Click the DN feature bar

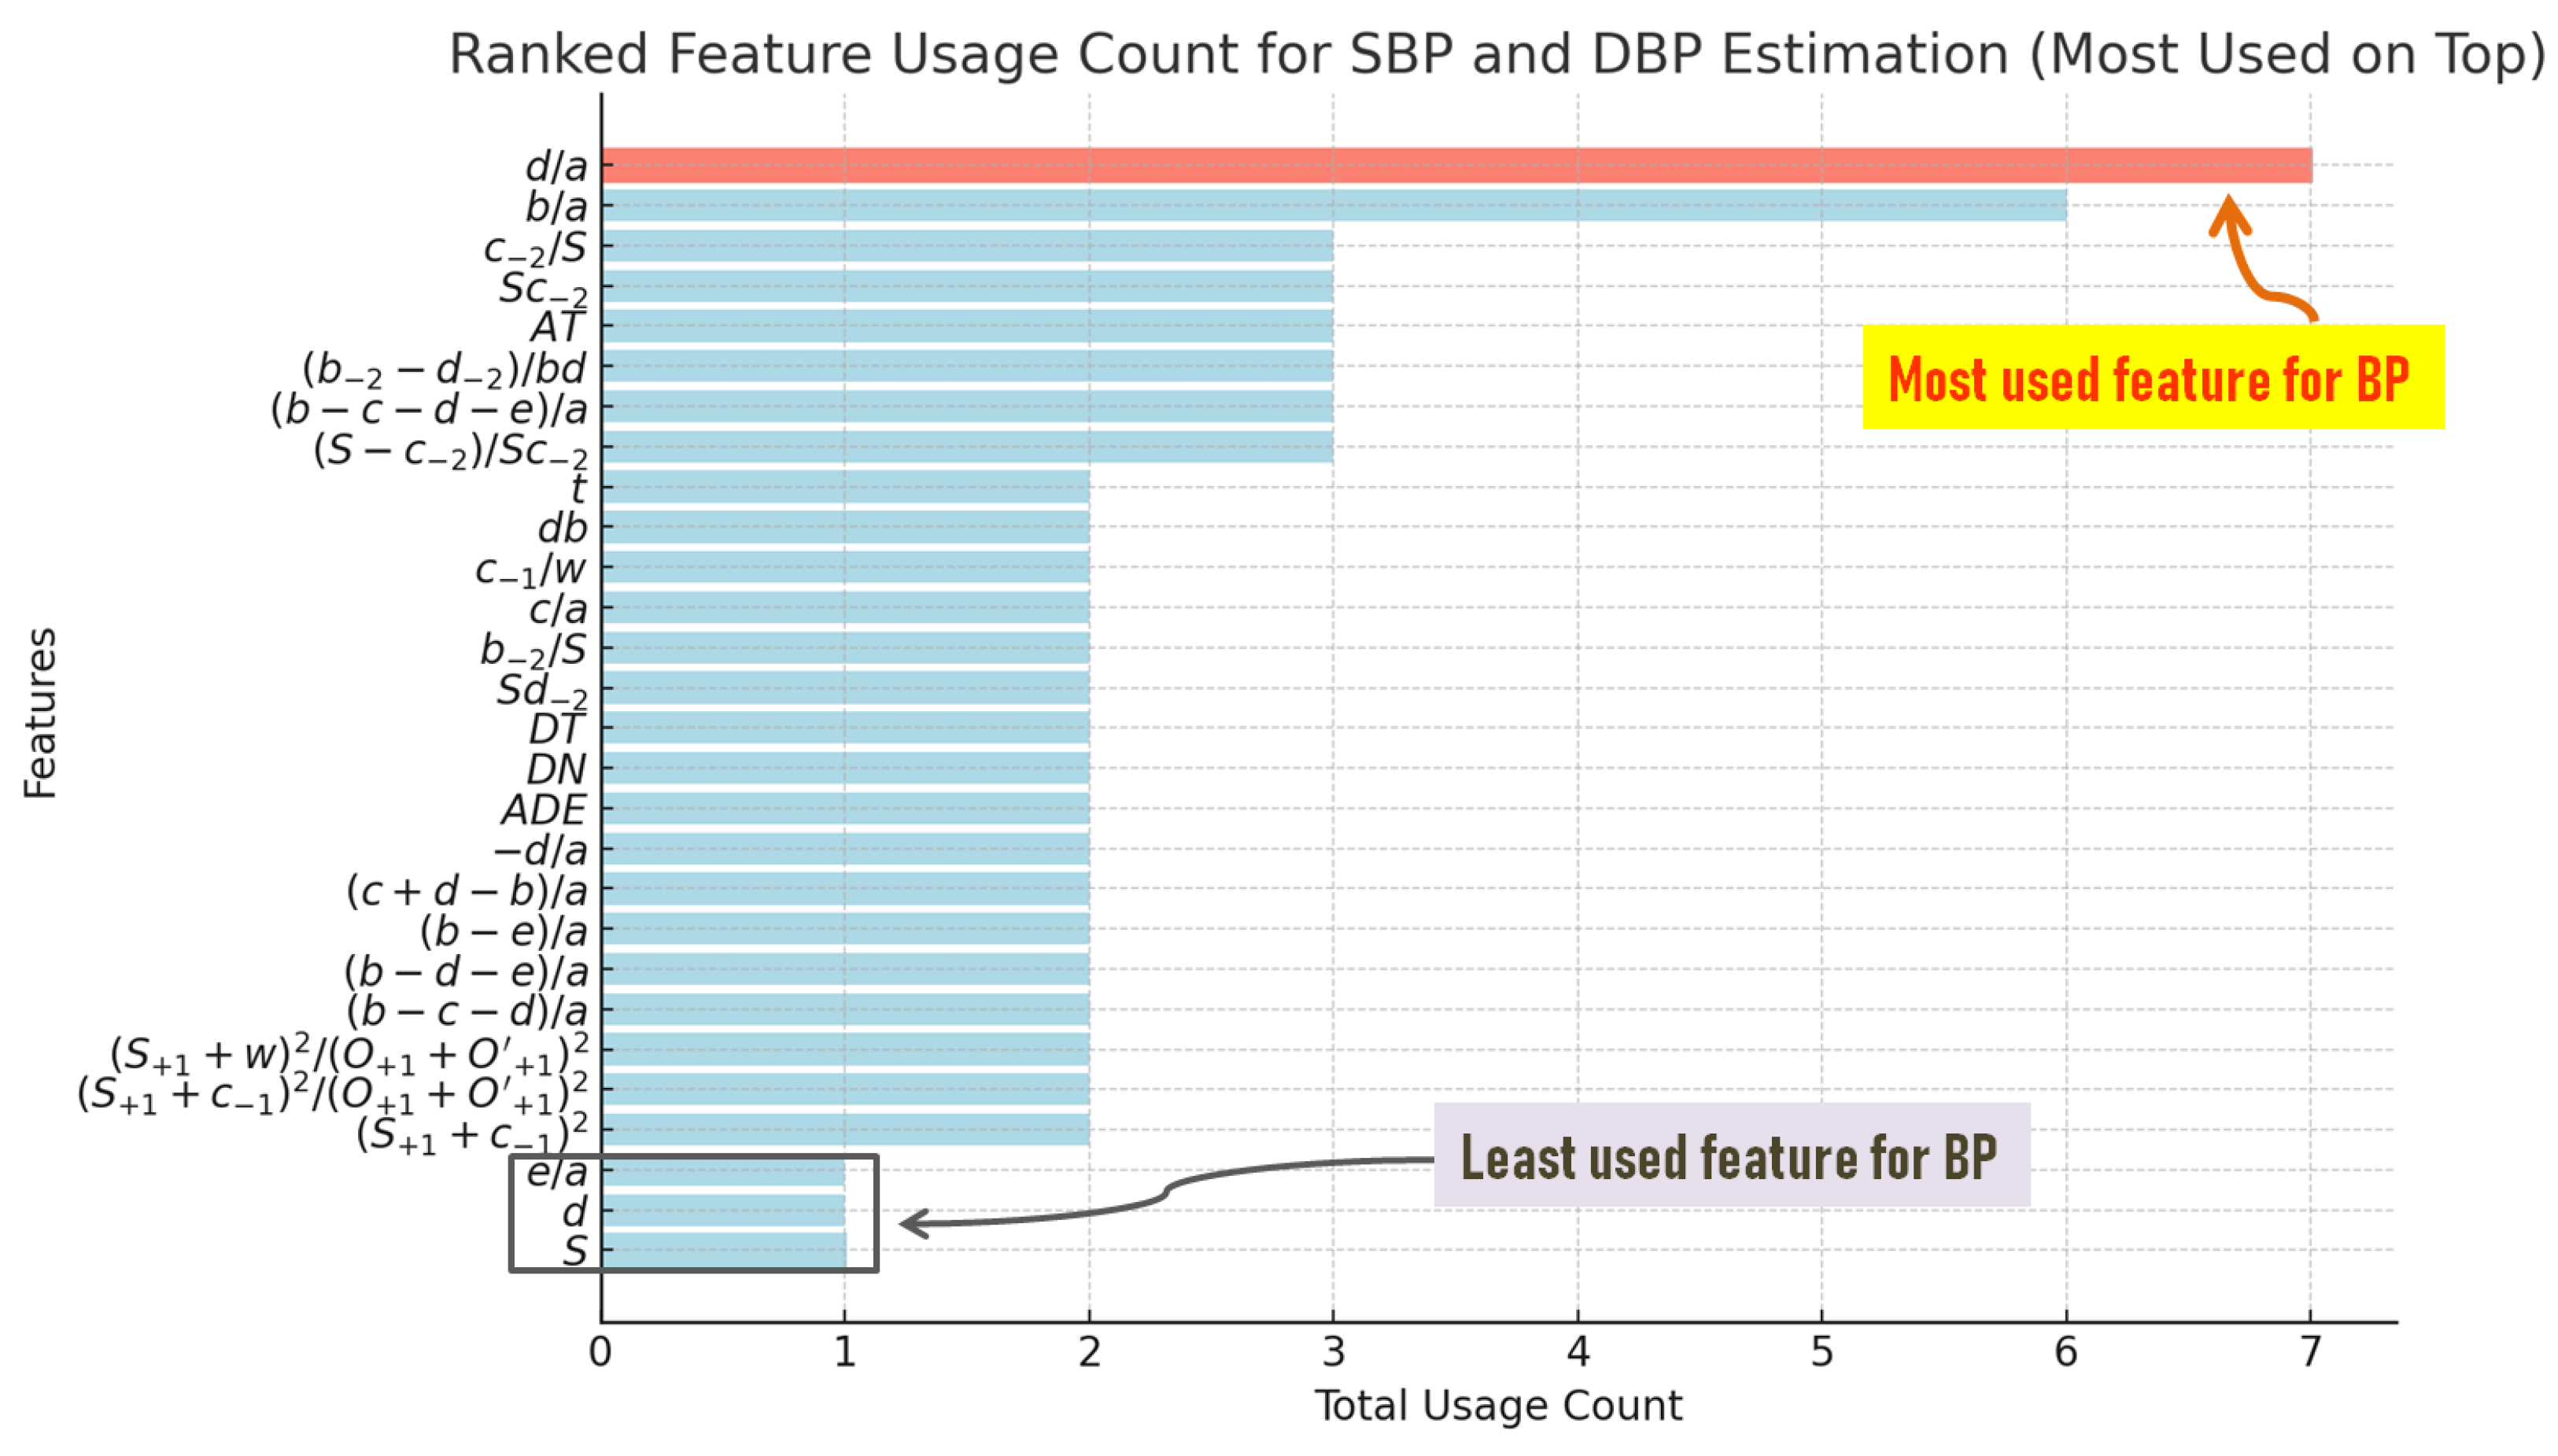(844, 769)
